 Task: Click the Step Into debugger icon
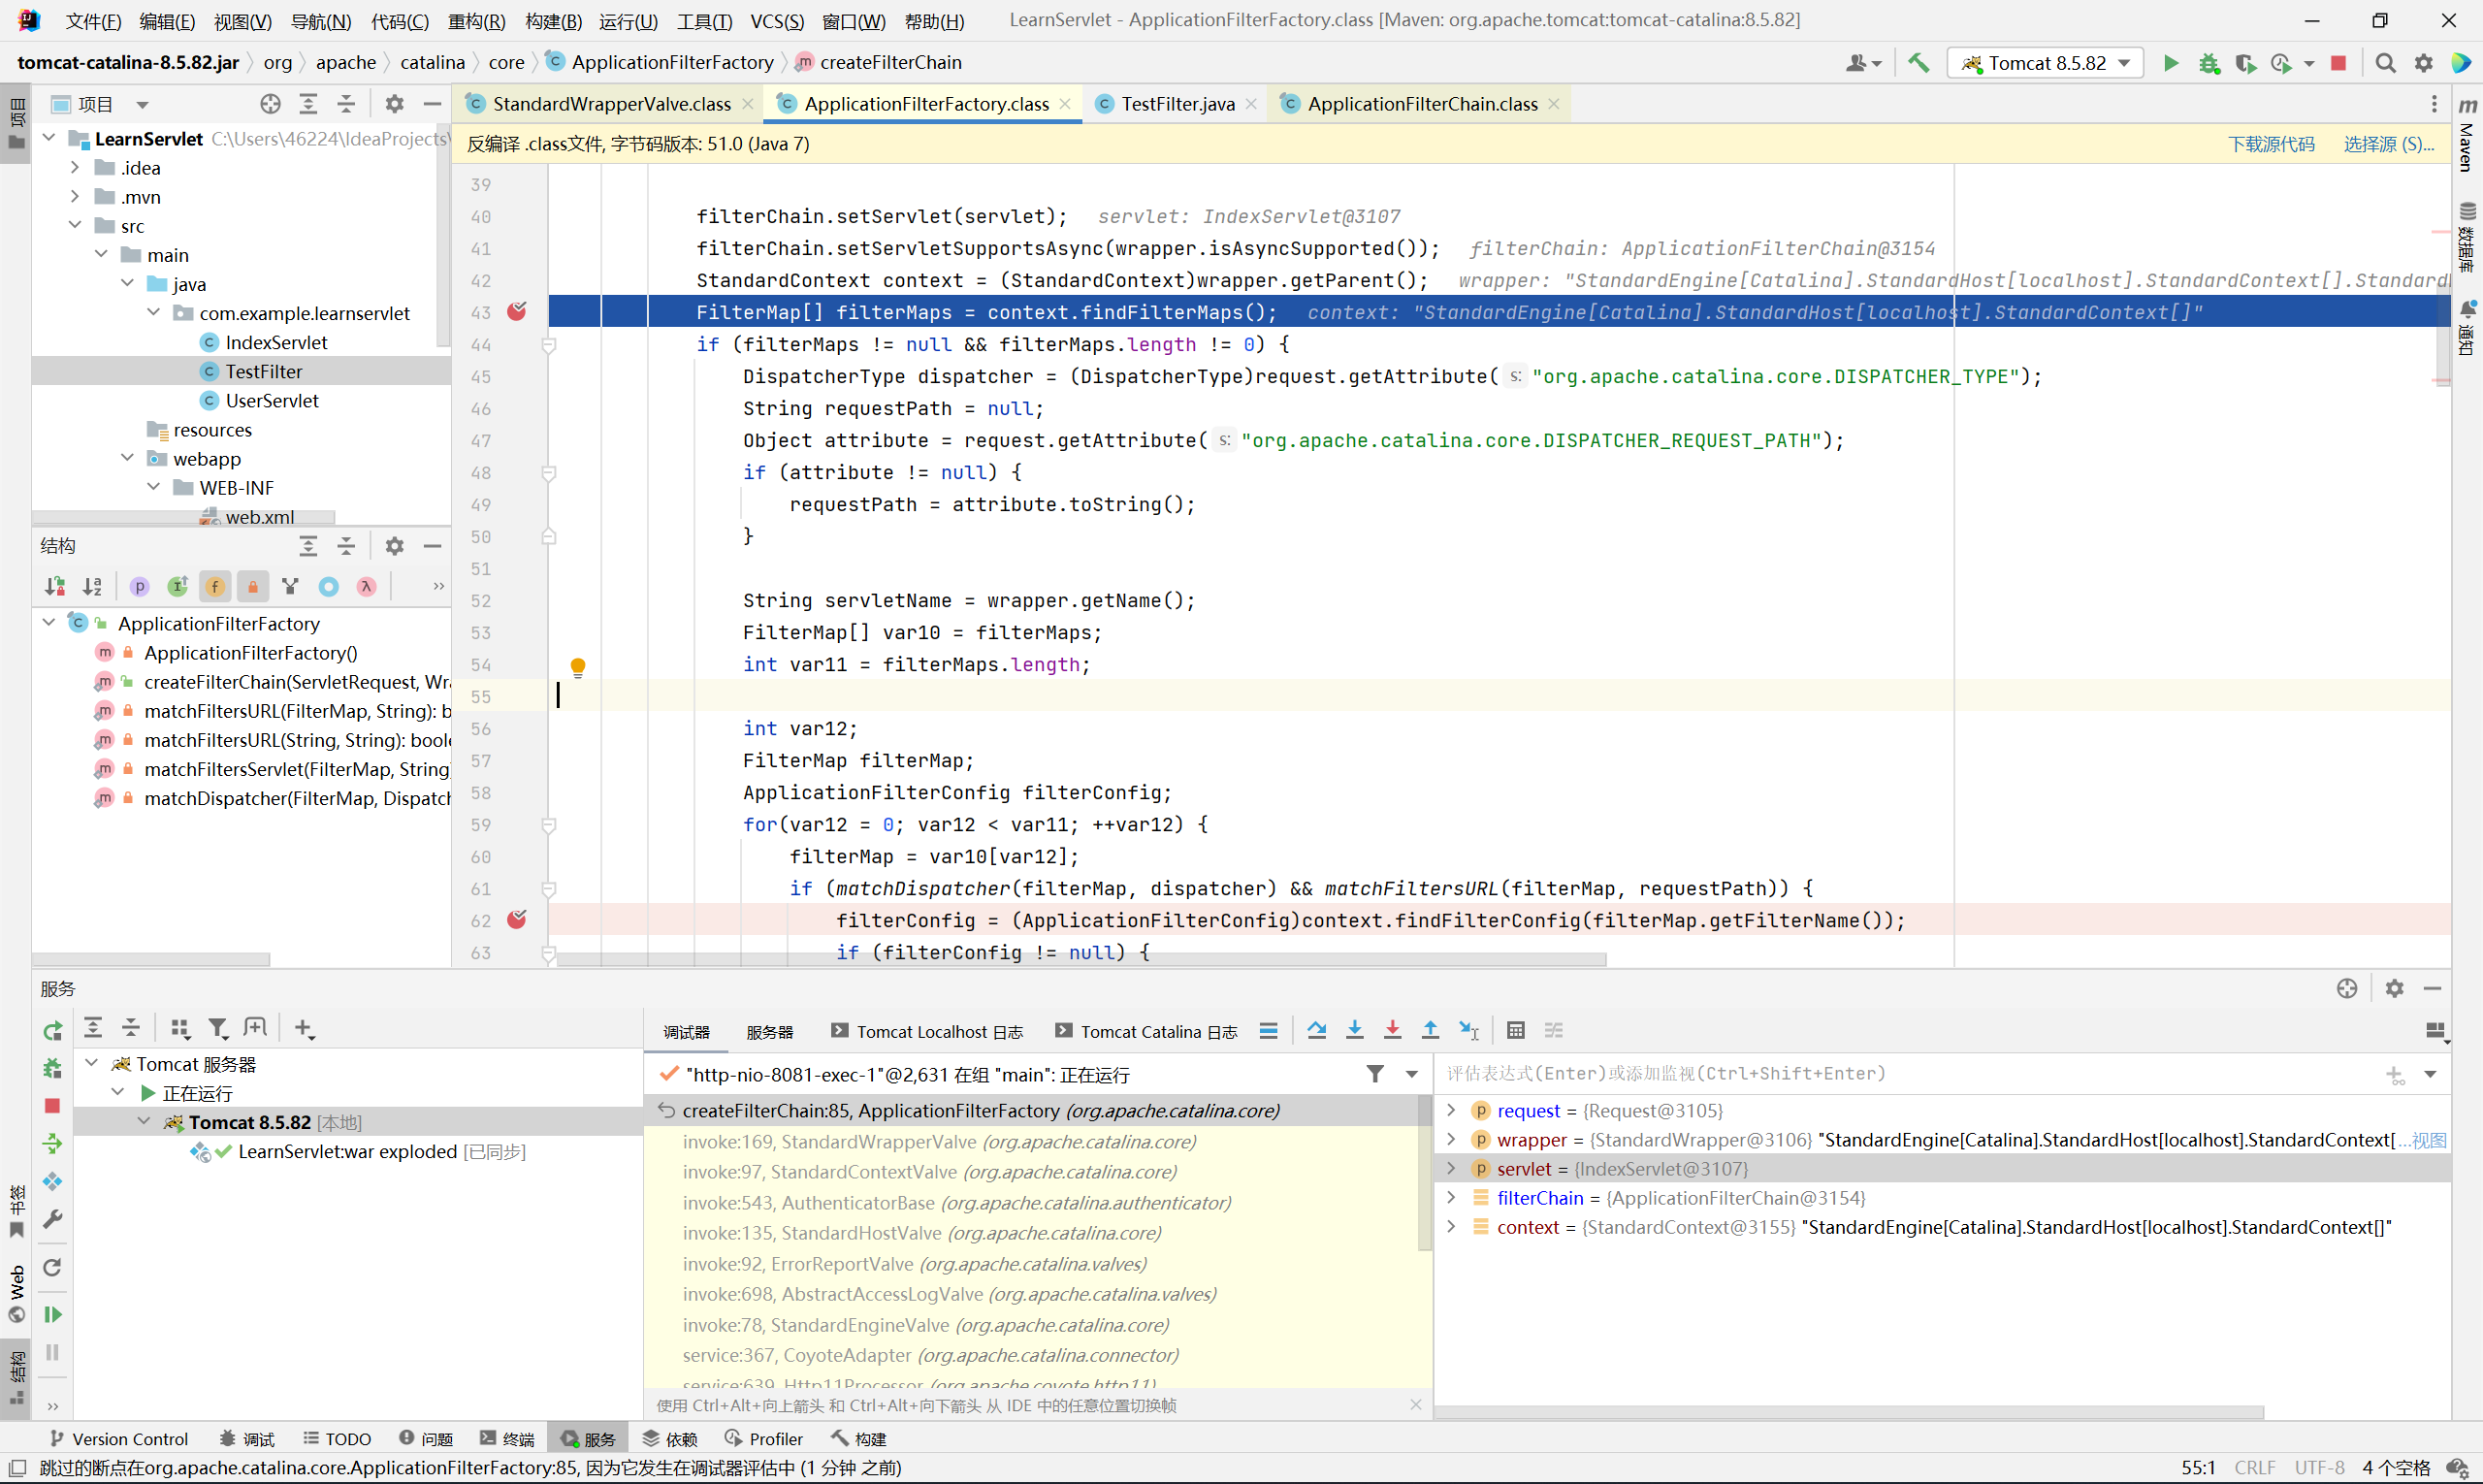[x=1354, y=1030]
